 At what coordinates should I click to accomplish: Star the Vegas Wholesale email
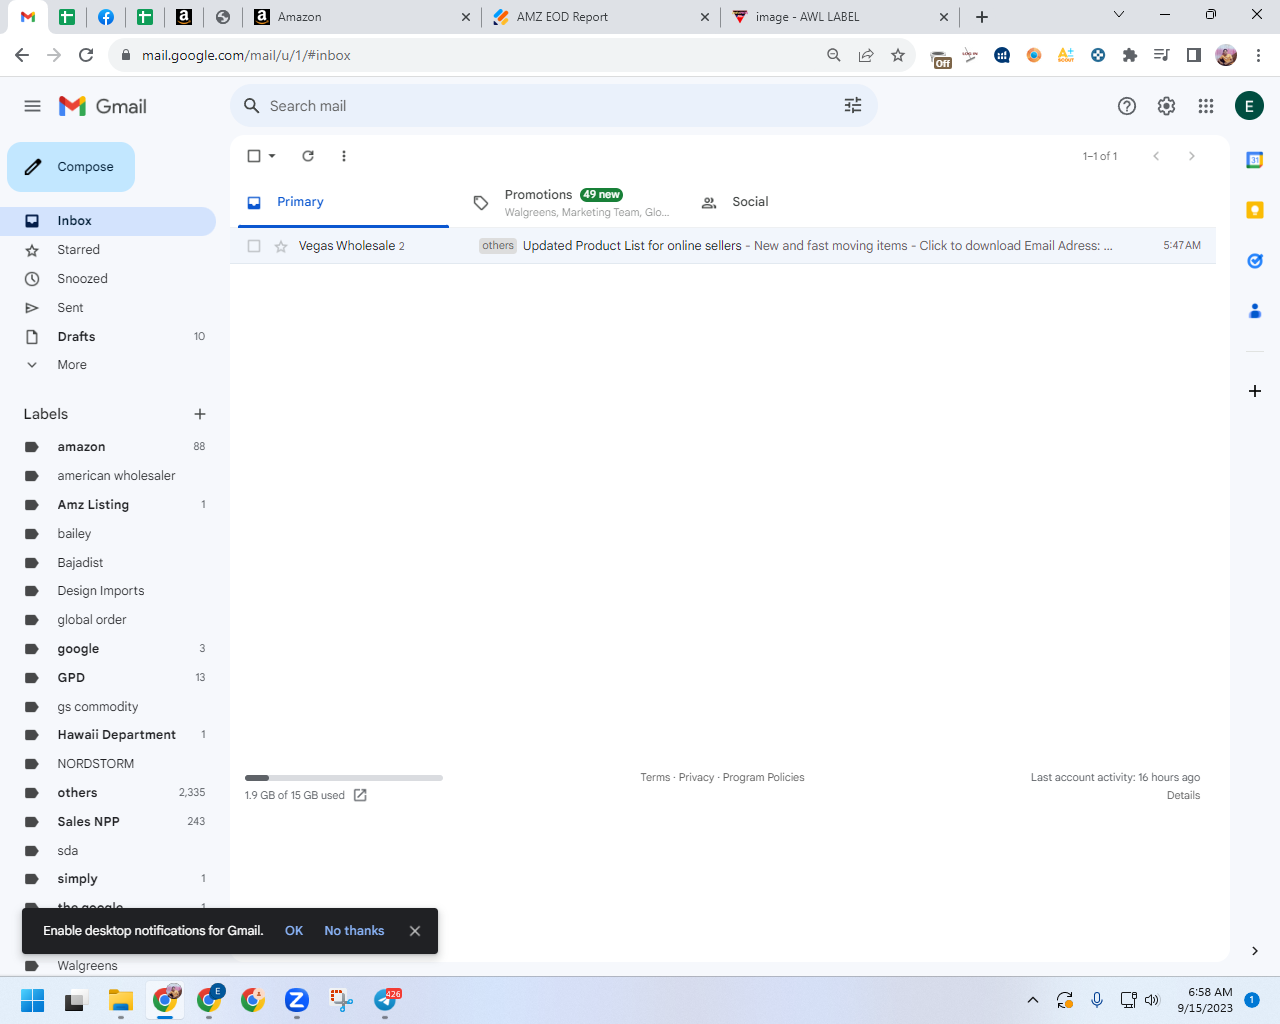click(x=281, y=246)
